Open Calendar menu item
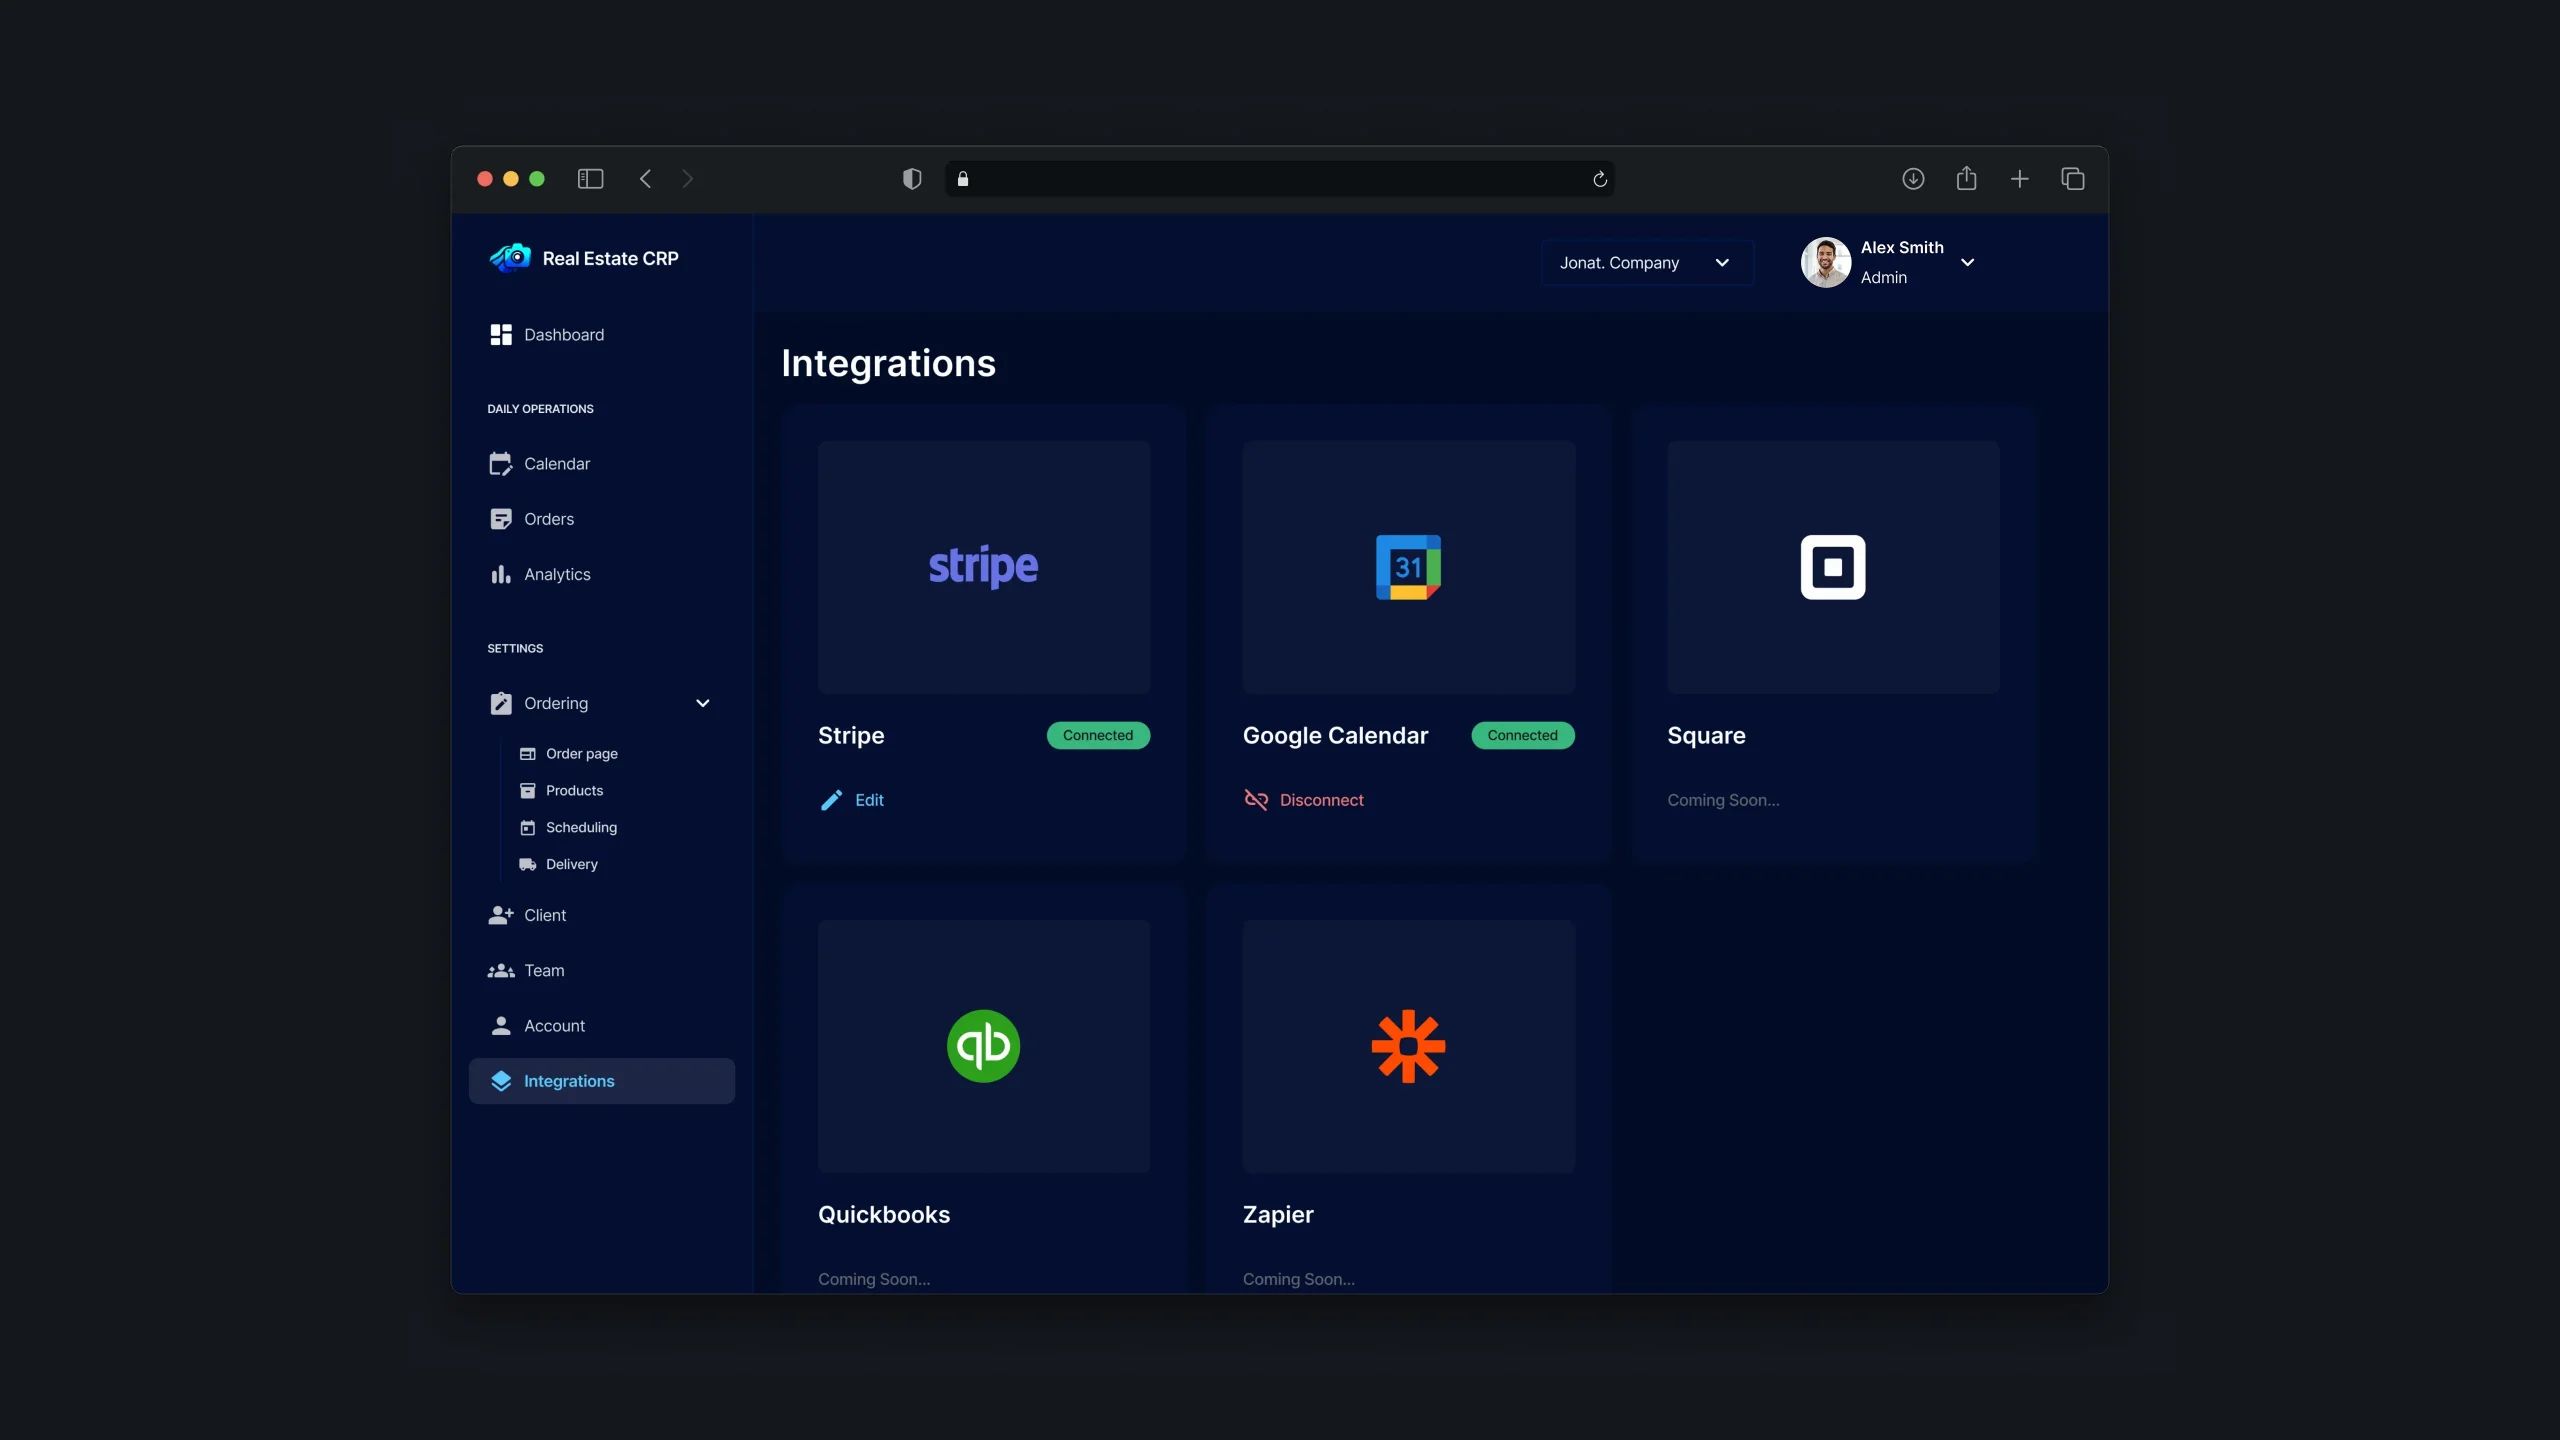This screenshot has height=1440, width=2560. (602, 464)
